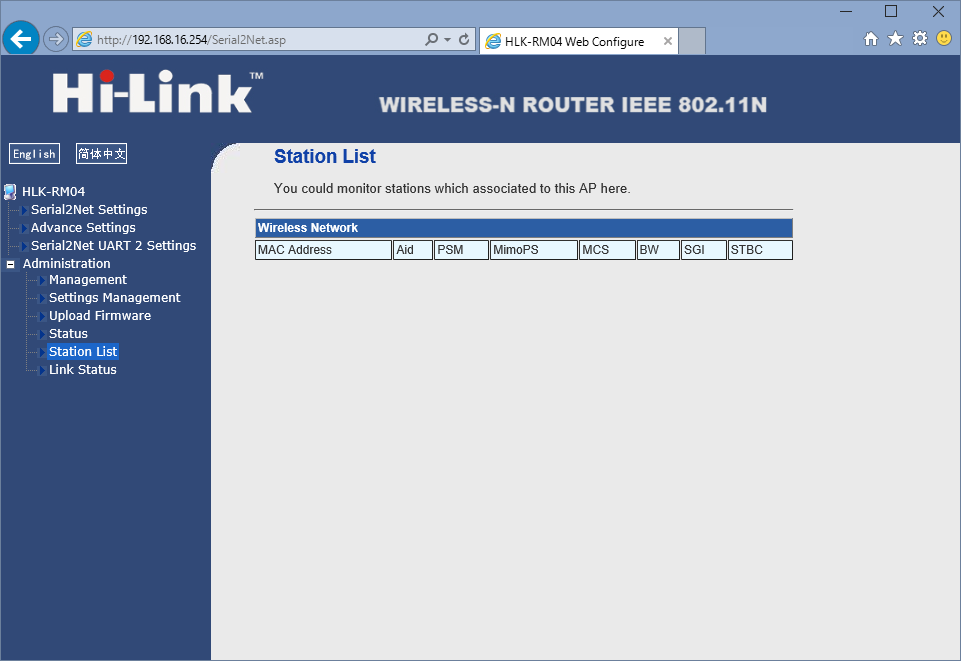
Task: Collapse the Administration tree section
Action: coord(10,265)
